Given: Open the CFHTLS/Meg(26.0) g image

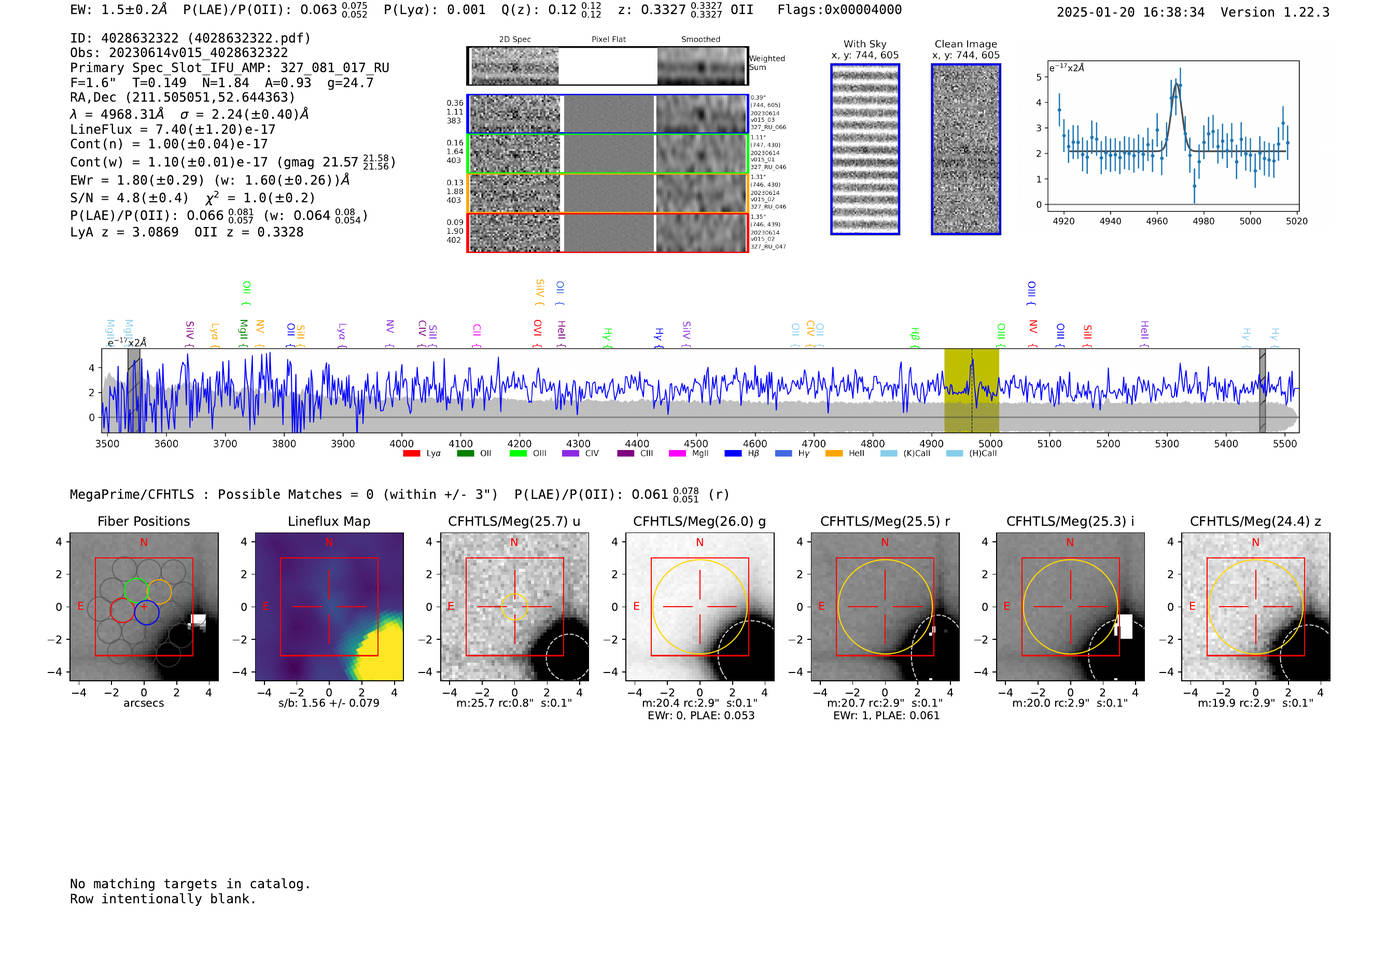Looking at the screenshot, I should tap(699, 607).
